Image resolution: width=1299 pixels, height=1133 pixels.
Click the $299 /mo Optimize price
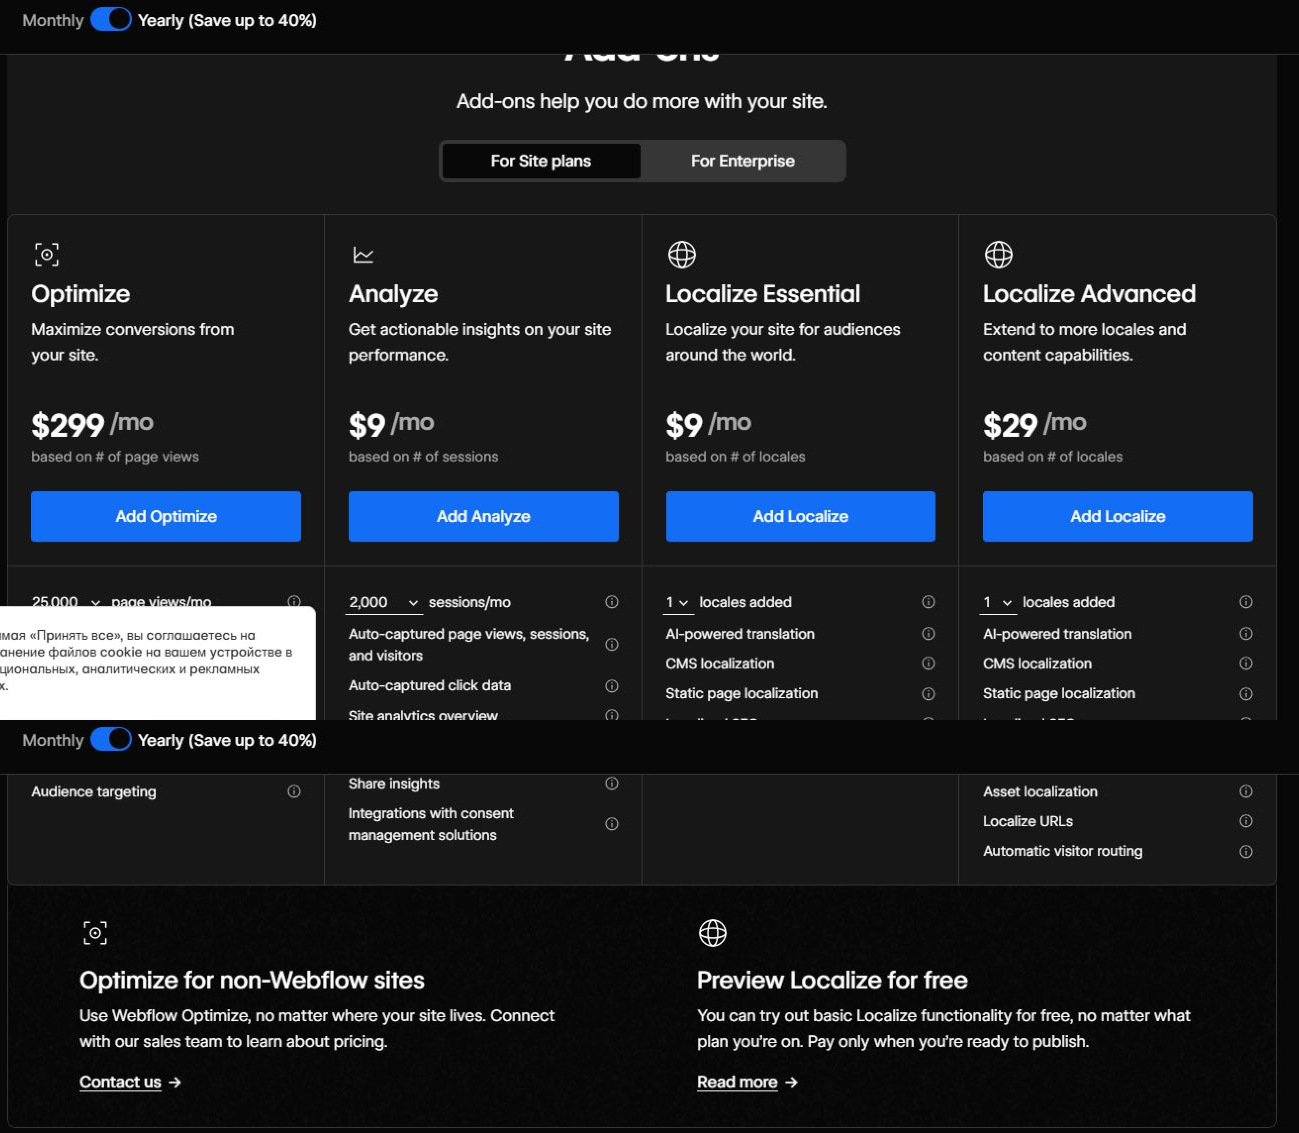point(92,424)
